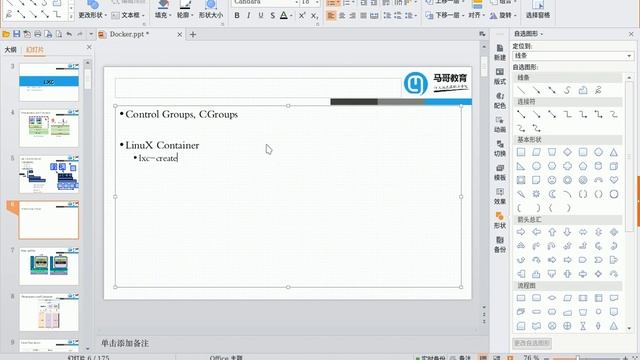The image size is (640, 360).
Task: Select slide 5 thumbnail
Action: click(x=49, y=174)
